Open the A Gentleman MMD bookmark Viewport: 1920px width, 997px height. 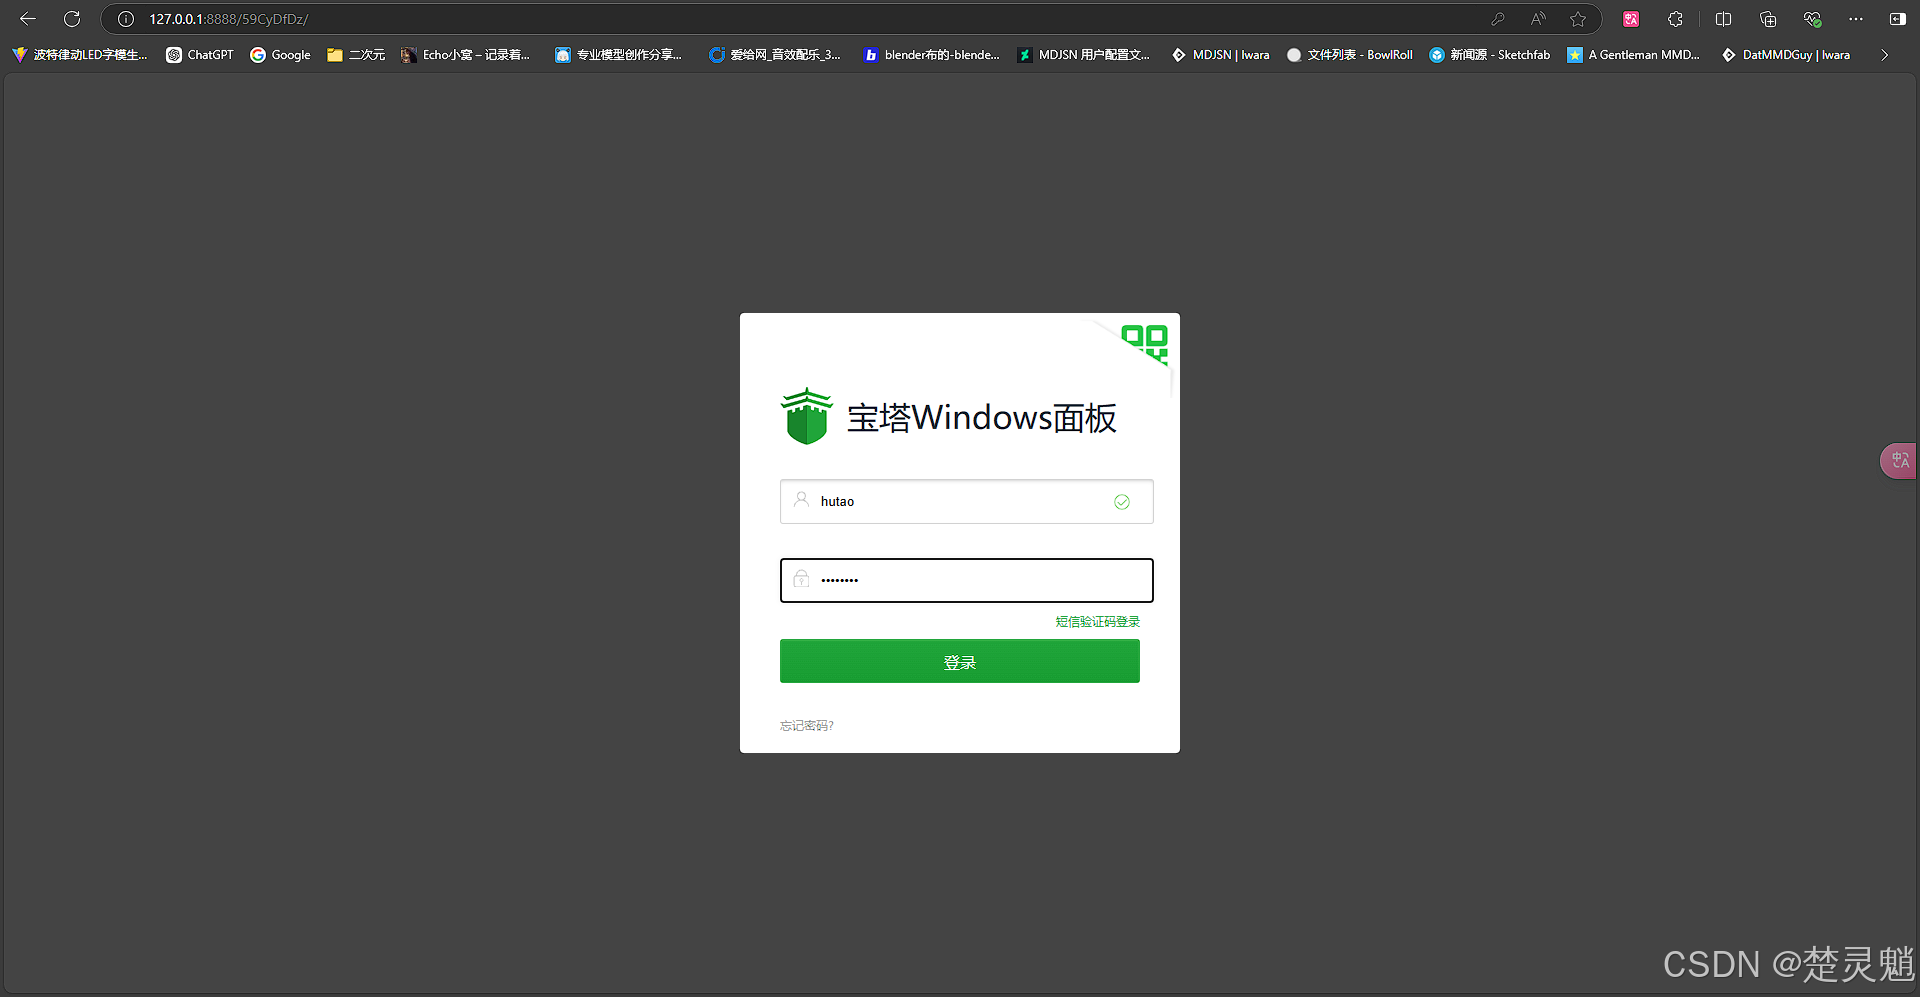click(x=1634, y=55)
